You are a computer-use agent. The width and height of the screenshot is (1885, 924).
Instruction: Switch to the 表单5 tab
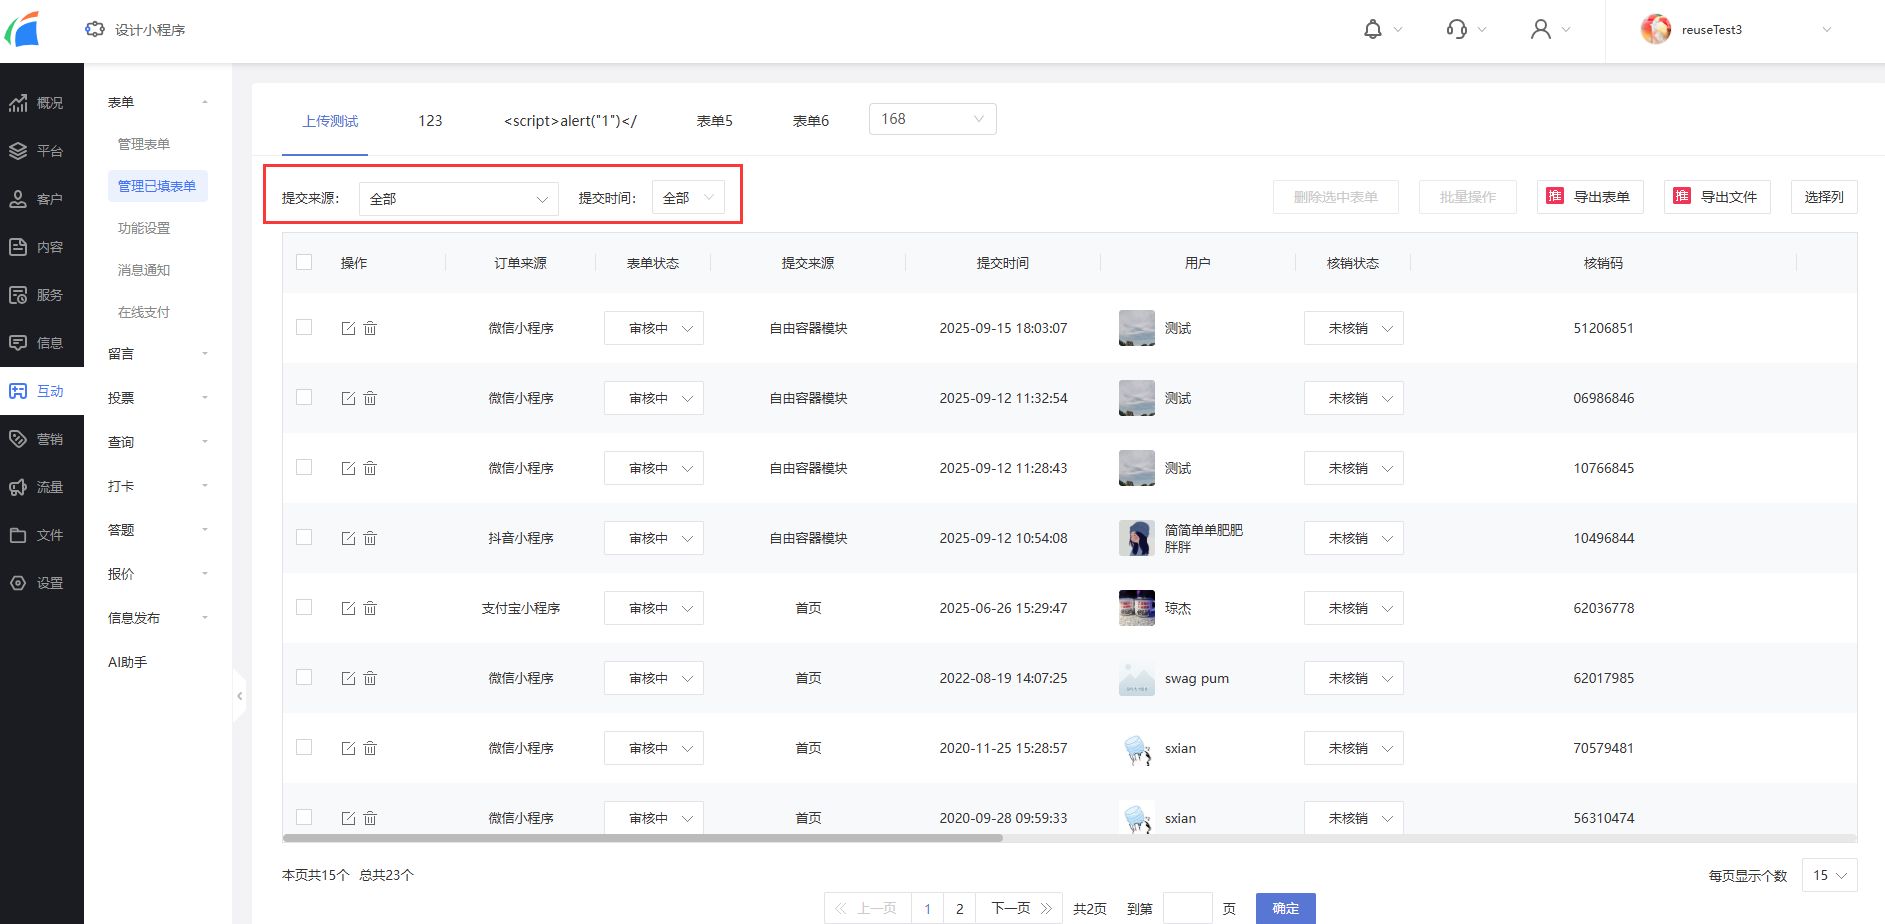(x=714, y=121)
